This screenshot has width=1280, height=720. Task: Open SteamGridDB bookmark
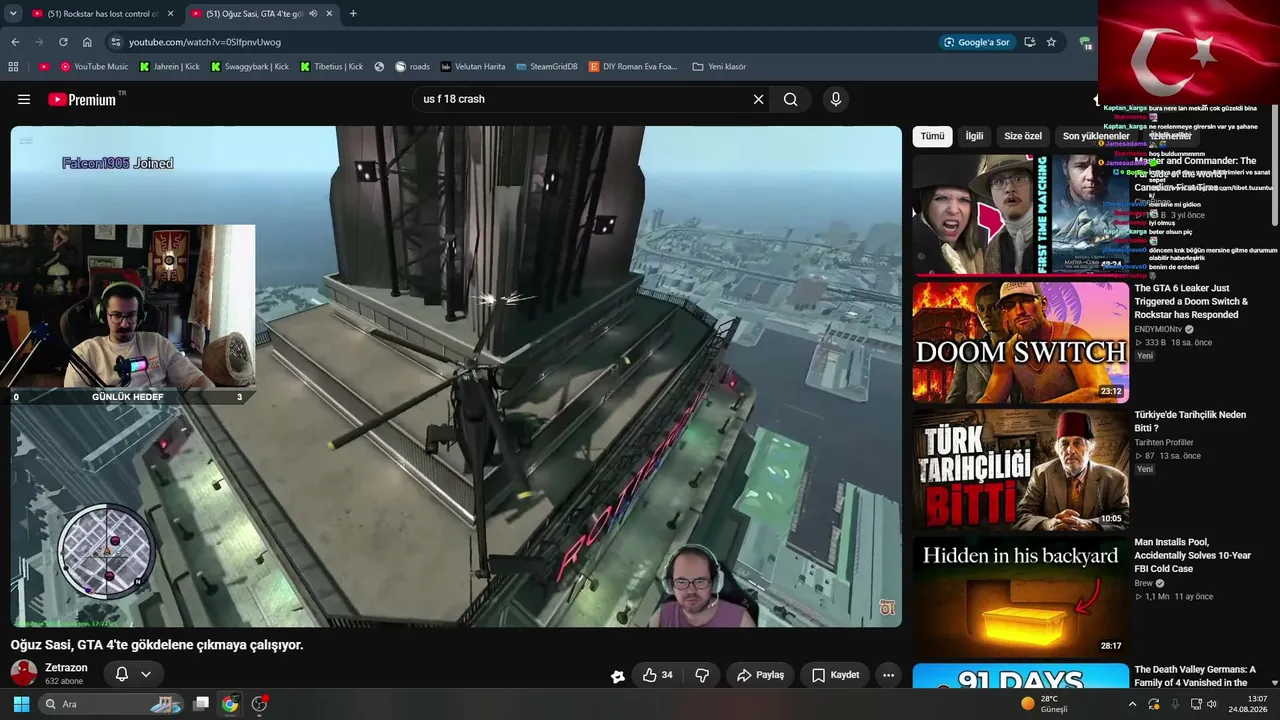tap(547, 67)
